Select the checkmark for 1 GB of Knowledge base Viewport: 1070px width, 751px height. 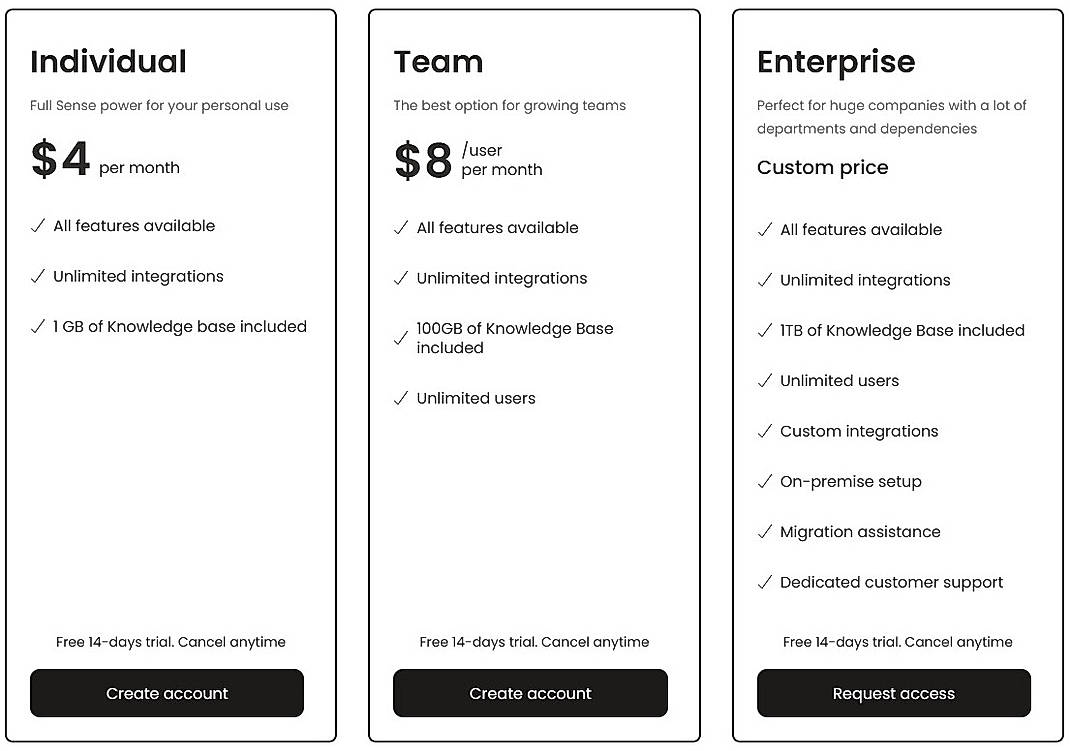click(36, 327)
